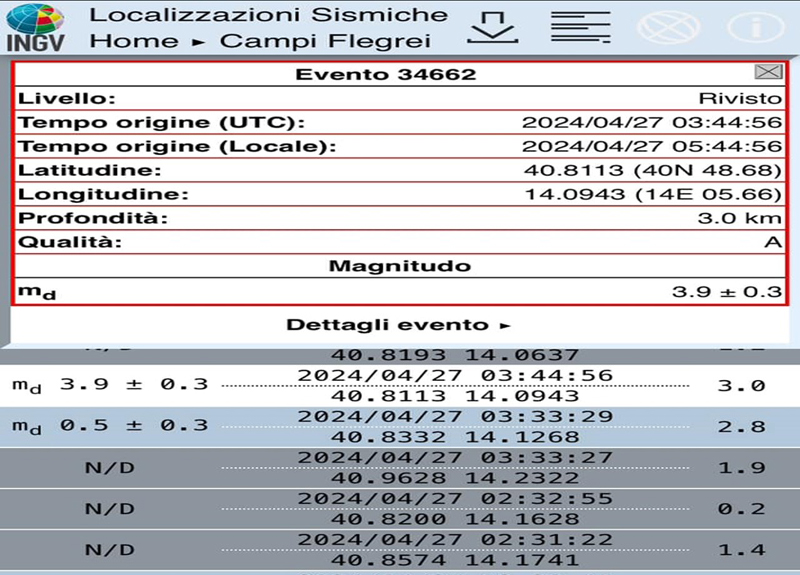Click the INGV logo
The width and height of the screenshot is (800, 575).
35,27
